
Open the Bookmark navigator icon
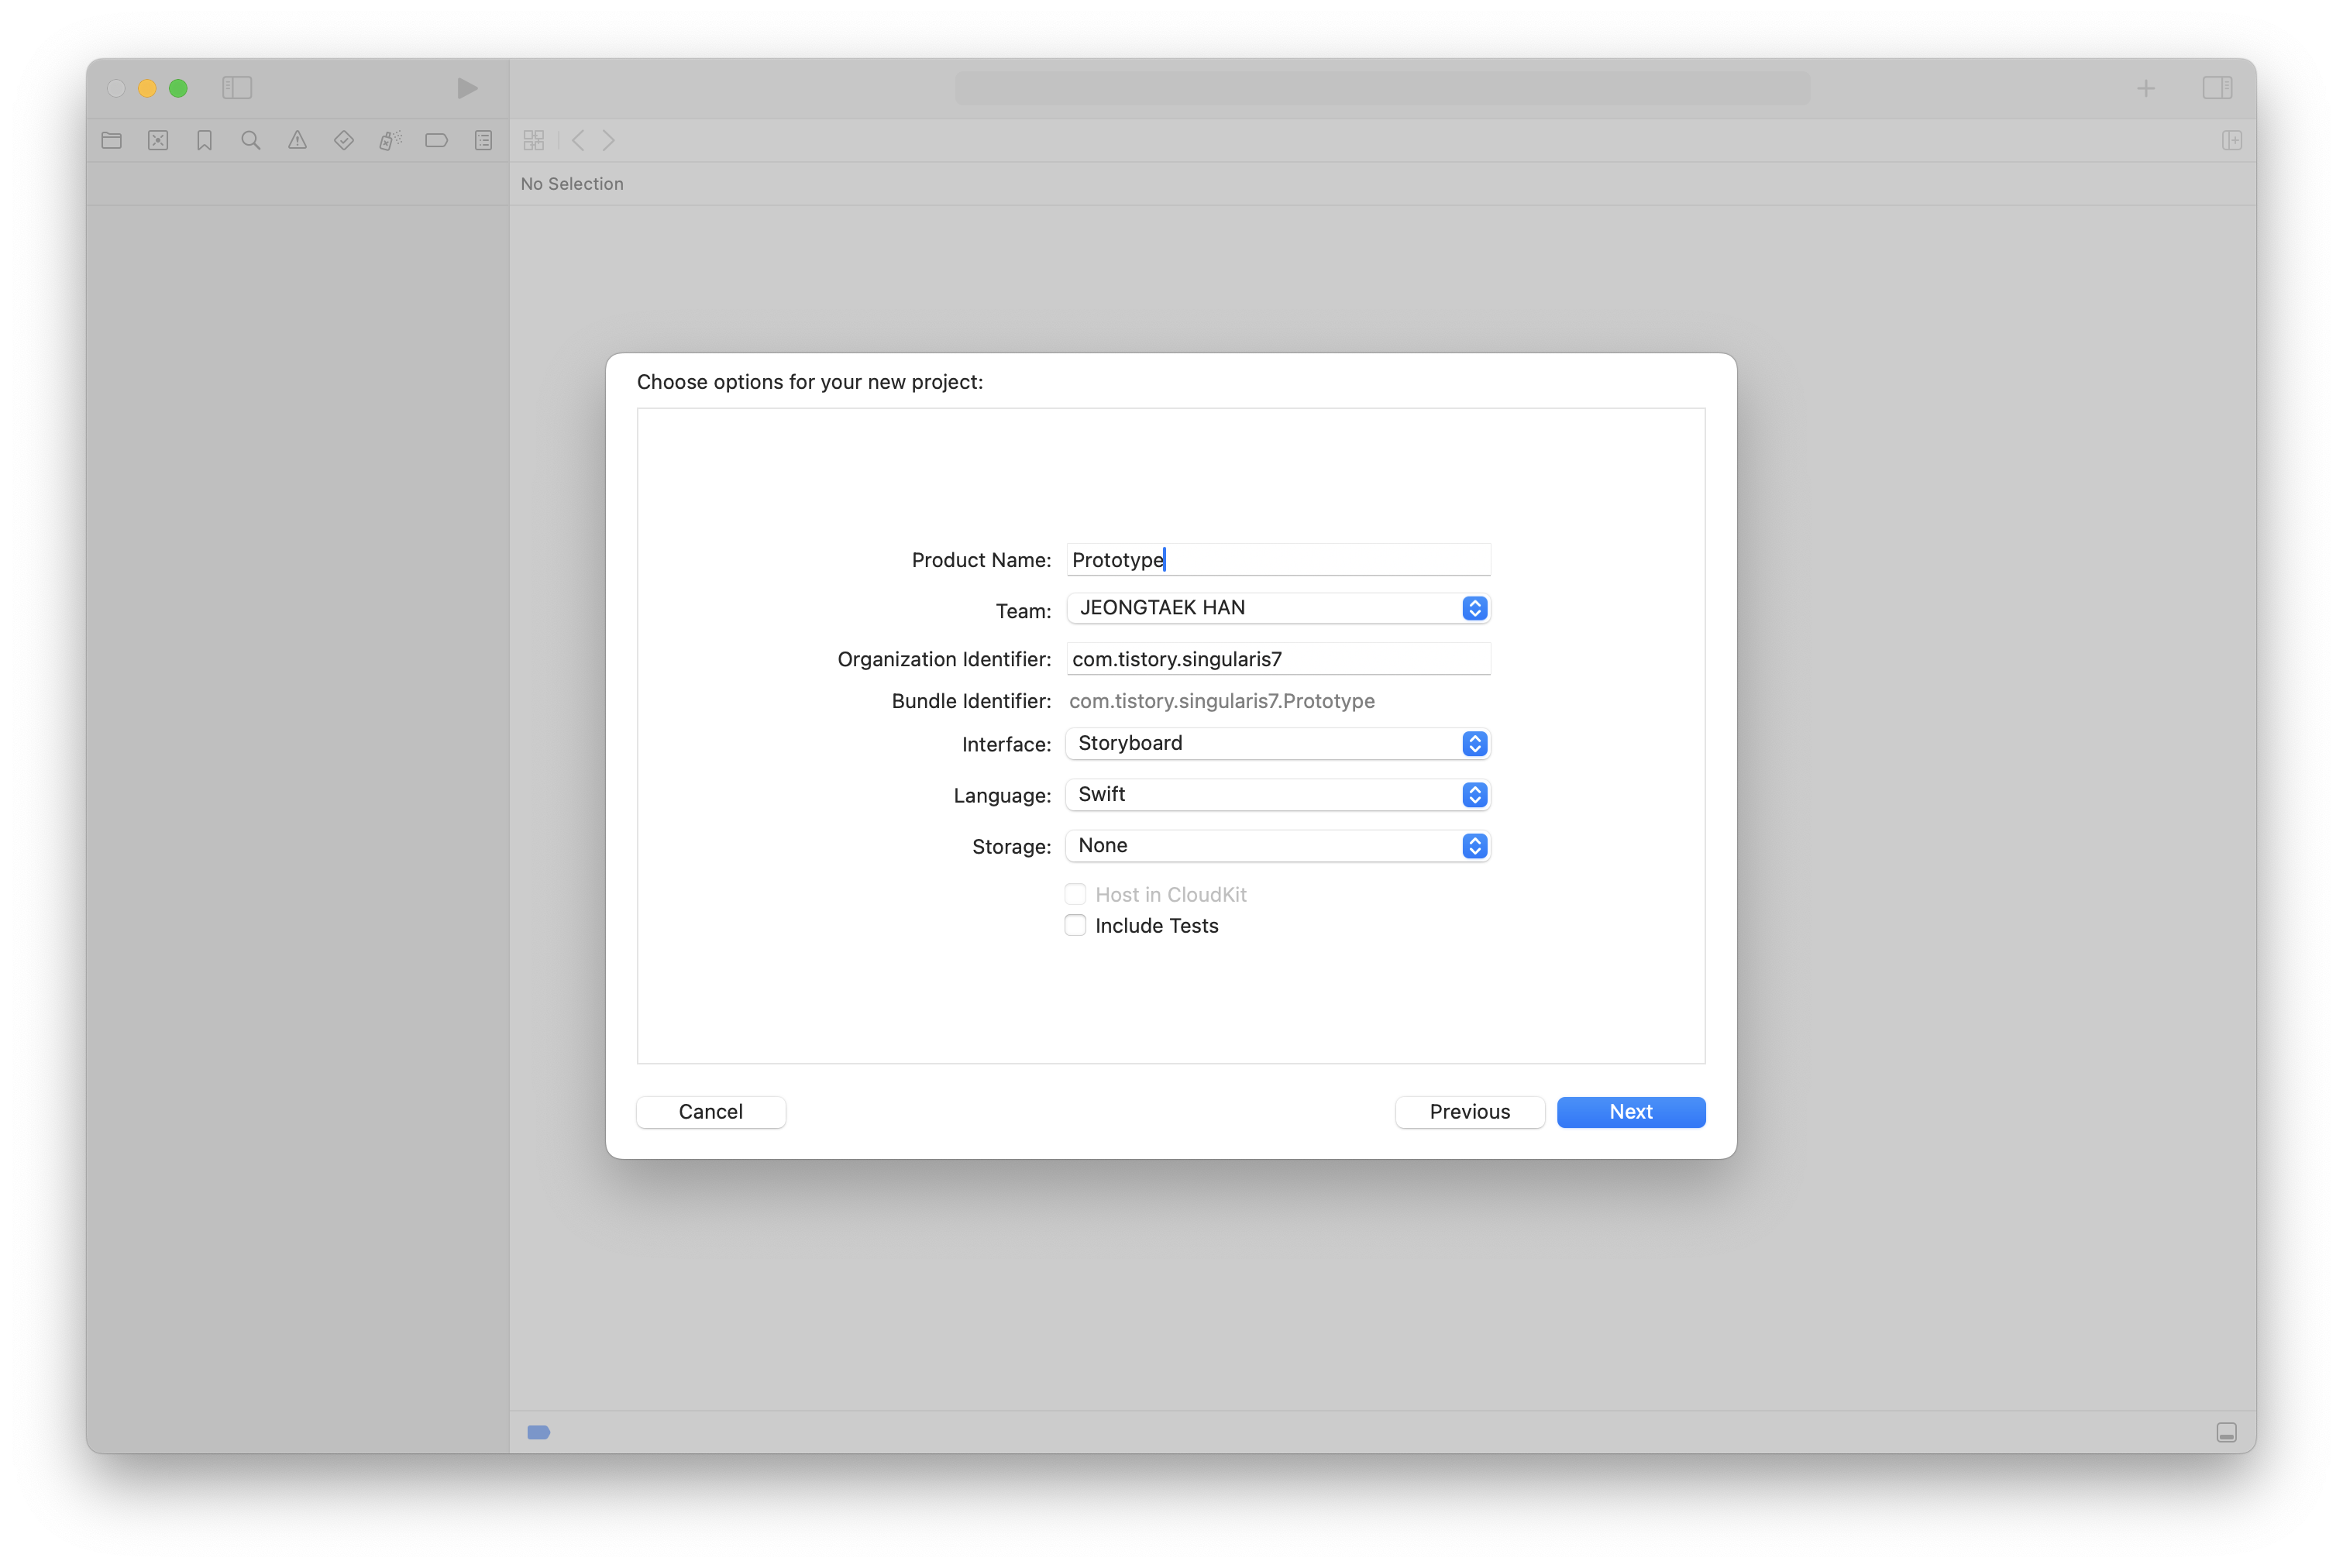(x=204, y=141)
